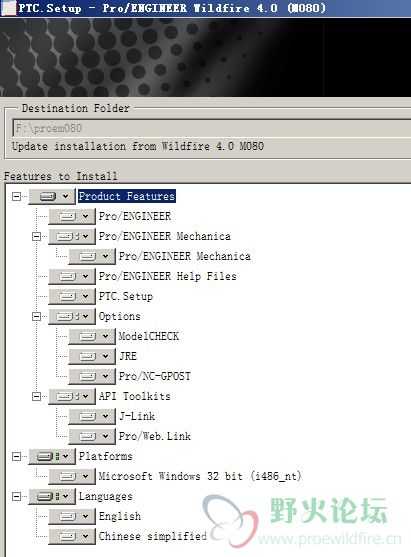The width and height of the screenshot is (411, 557).
Task: Collapse the Languages tree node
Action: pyautogui.click(x=16, y=497)
